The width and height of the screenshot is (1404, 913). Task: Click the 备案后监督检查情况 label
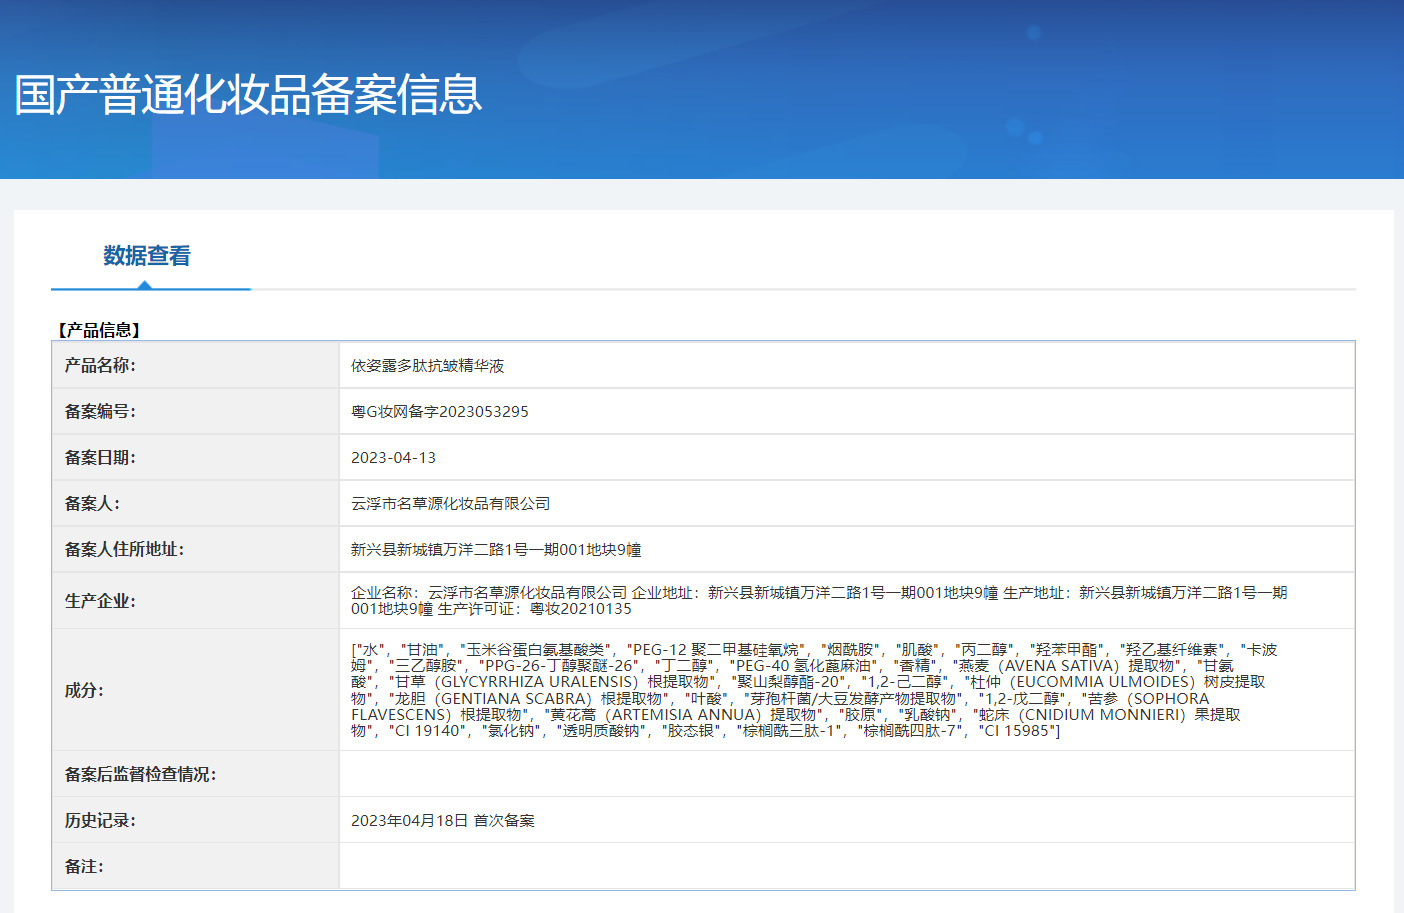pyautogui.click(x=141, y=774)
